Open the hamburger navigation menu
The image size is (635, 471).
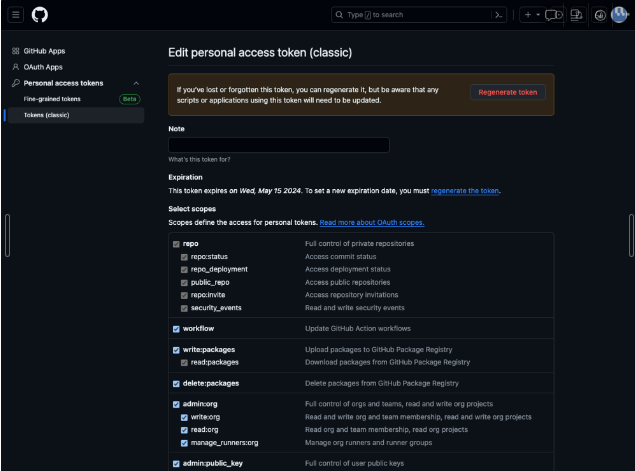(15, 15)
